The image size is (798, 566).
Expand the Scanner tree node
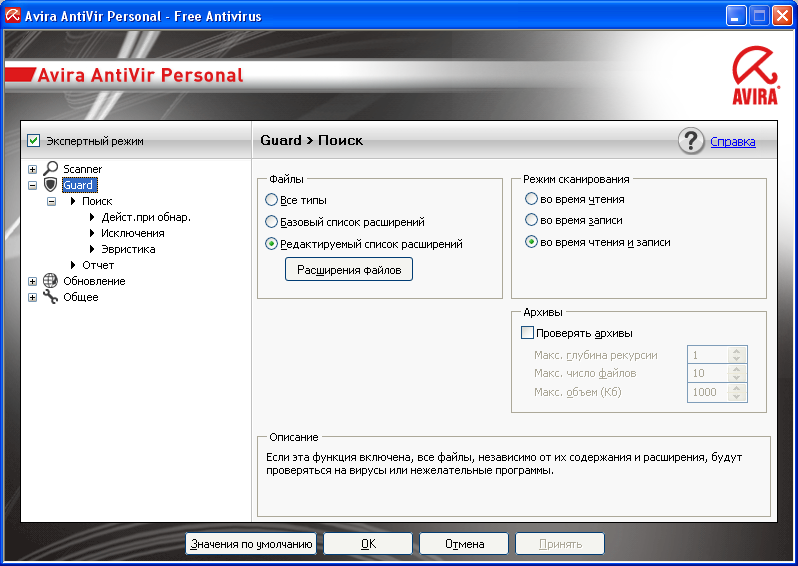[x=33, y=169]
